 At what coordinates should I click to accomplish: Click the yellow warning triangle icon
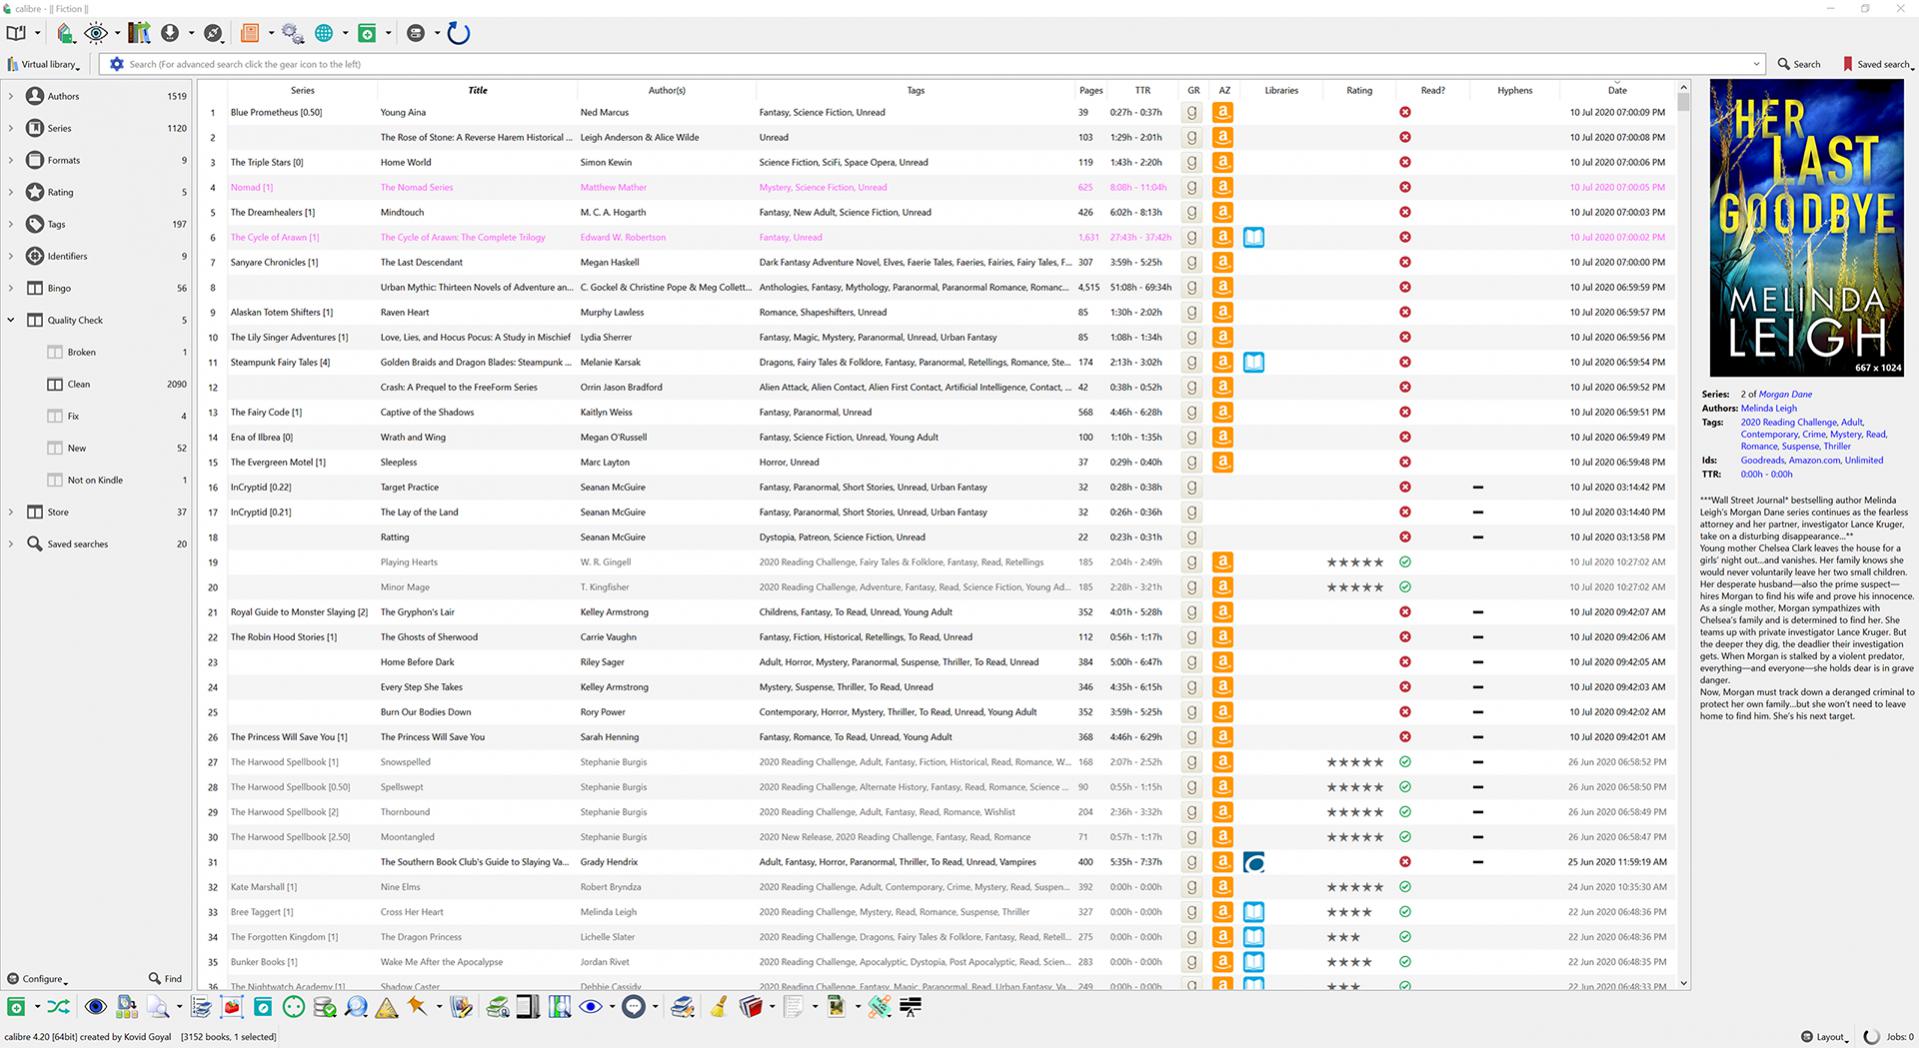pos(386,1007)
